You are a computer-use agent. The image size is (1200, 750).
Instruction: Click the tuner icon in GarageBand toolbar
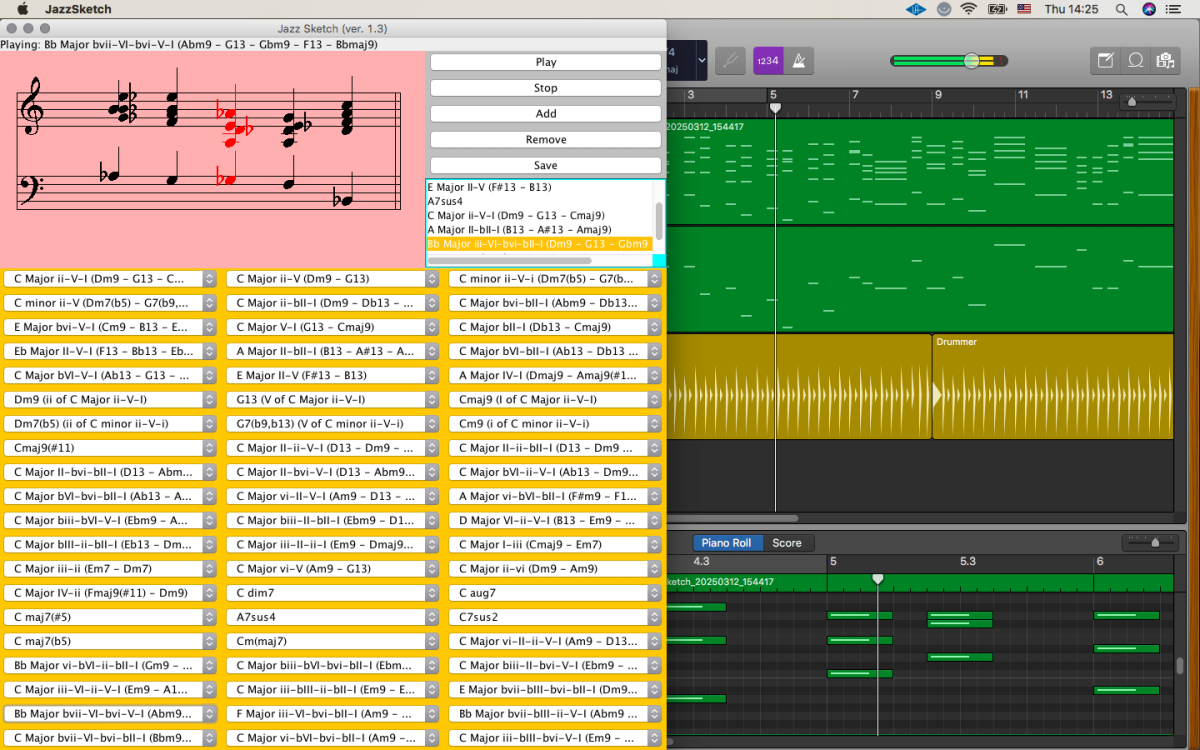click(731, 60)
